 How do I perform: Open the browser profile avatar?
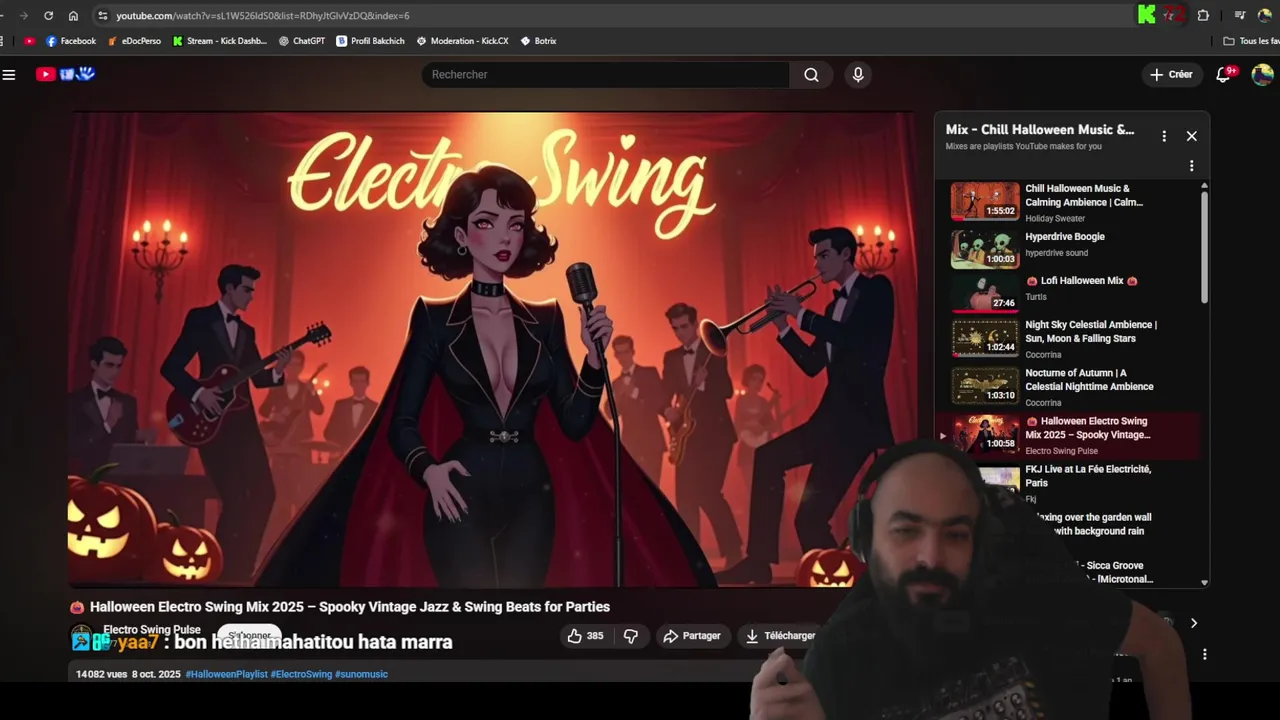(x=1264, y=16)
